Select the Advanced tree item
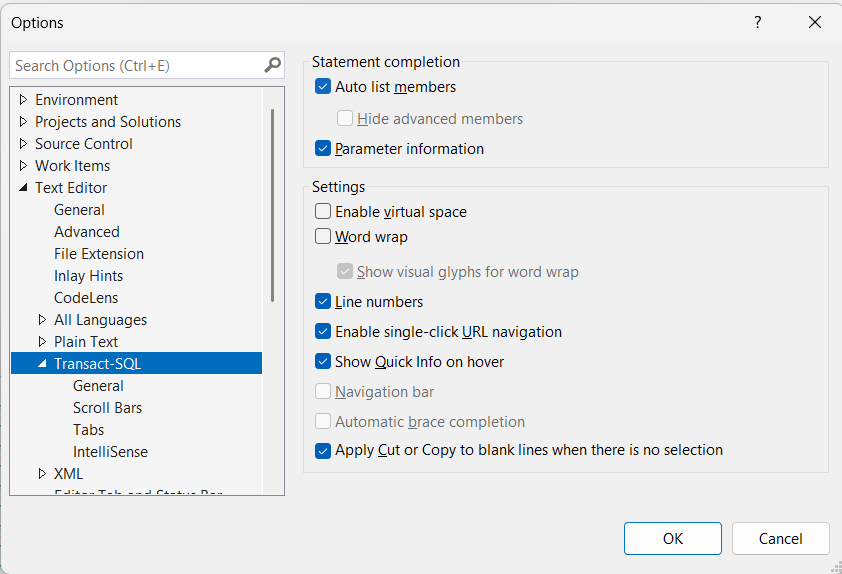Screen dimensions: 842x574 point(87,232)
